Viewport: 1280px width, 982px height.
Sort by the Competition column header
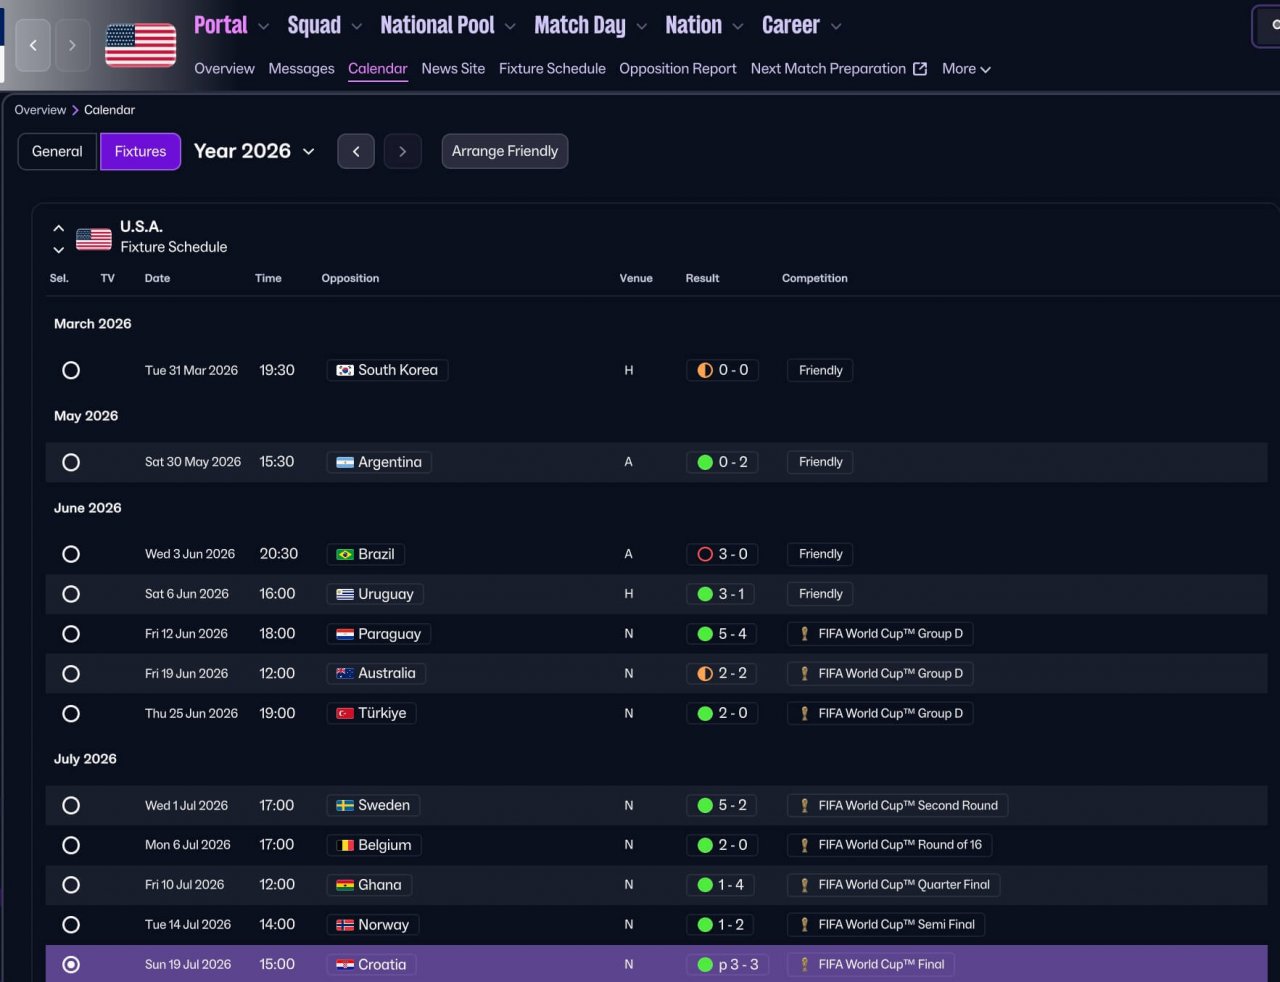click(814, 279)
